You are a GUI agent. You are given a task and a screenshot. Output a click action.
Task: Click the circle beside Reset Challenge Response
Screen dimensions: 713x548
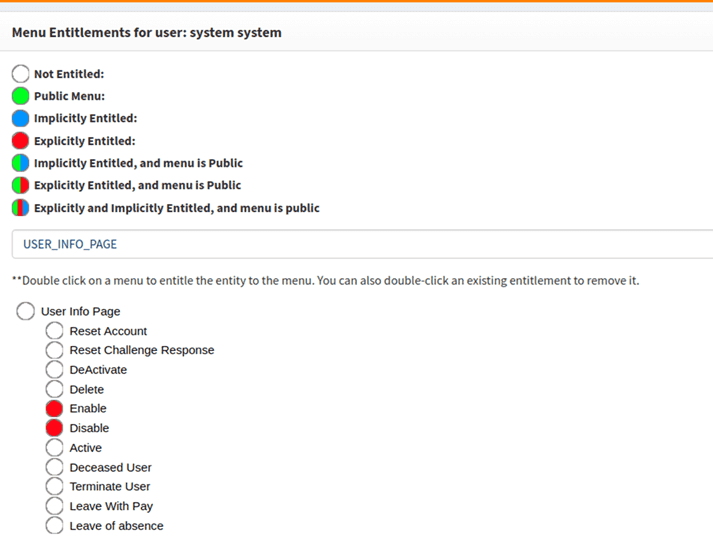coord(55,350)
